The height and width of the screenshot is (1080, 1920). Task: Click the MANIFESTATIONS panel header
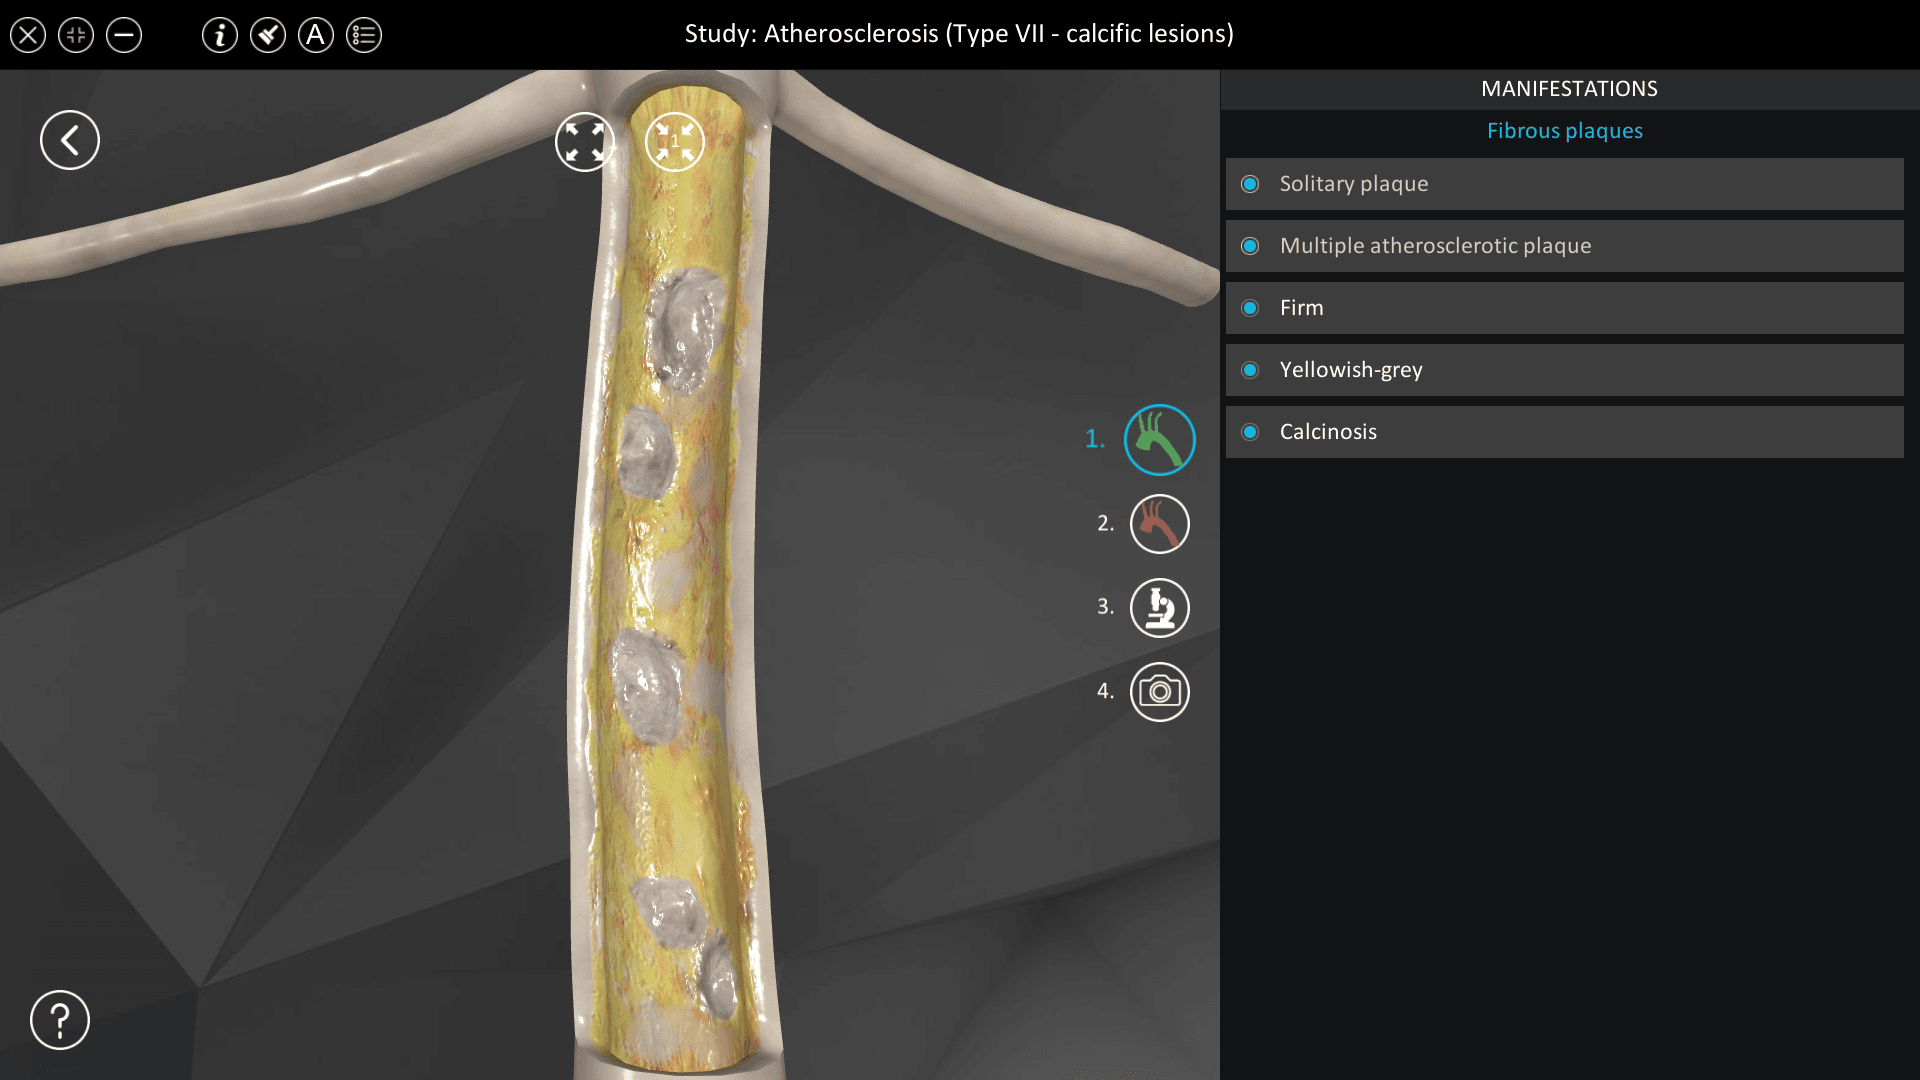pos(1569,89)
